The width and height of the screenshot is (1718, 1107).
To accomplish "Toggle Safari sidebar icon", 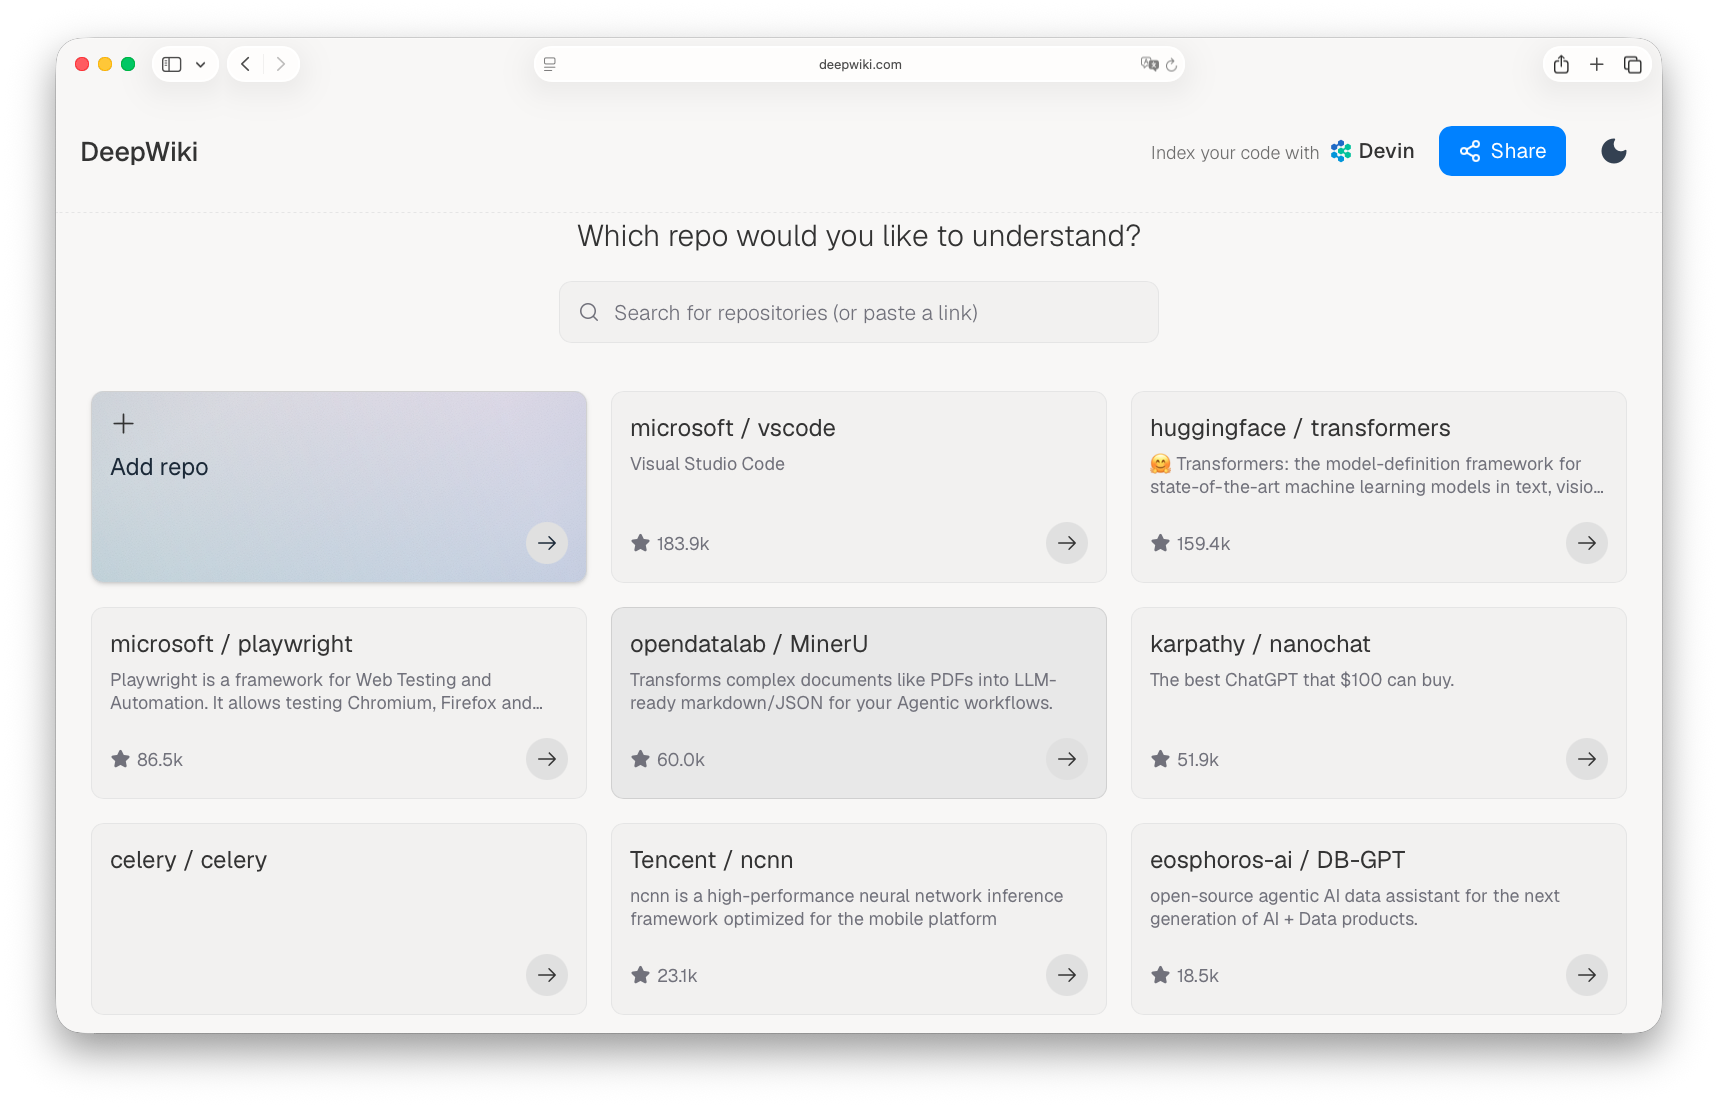I will [172, 64].
